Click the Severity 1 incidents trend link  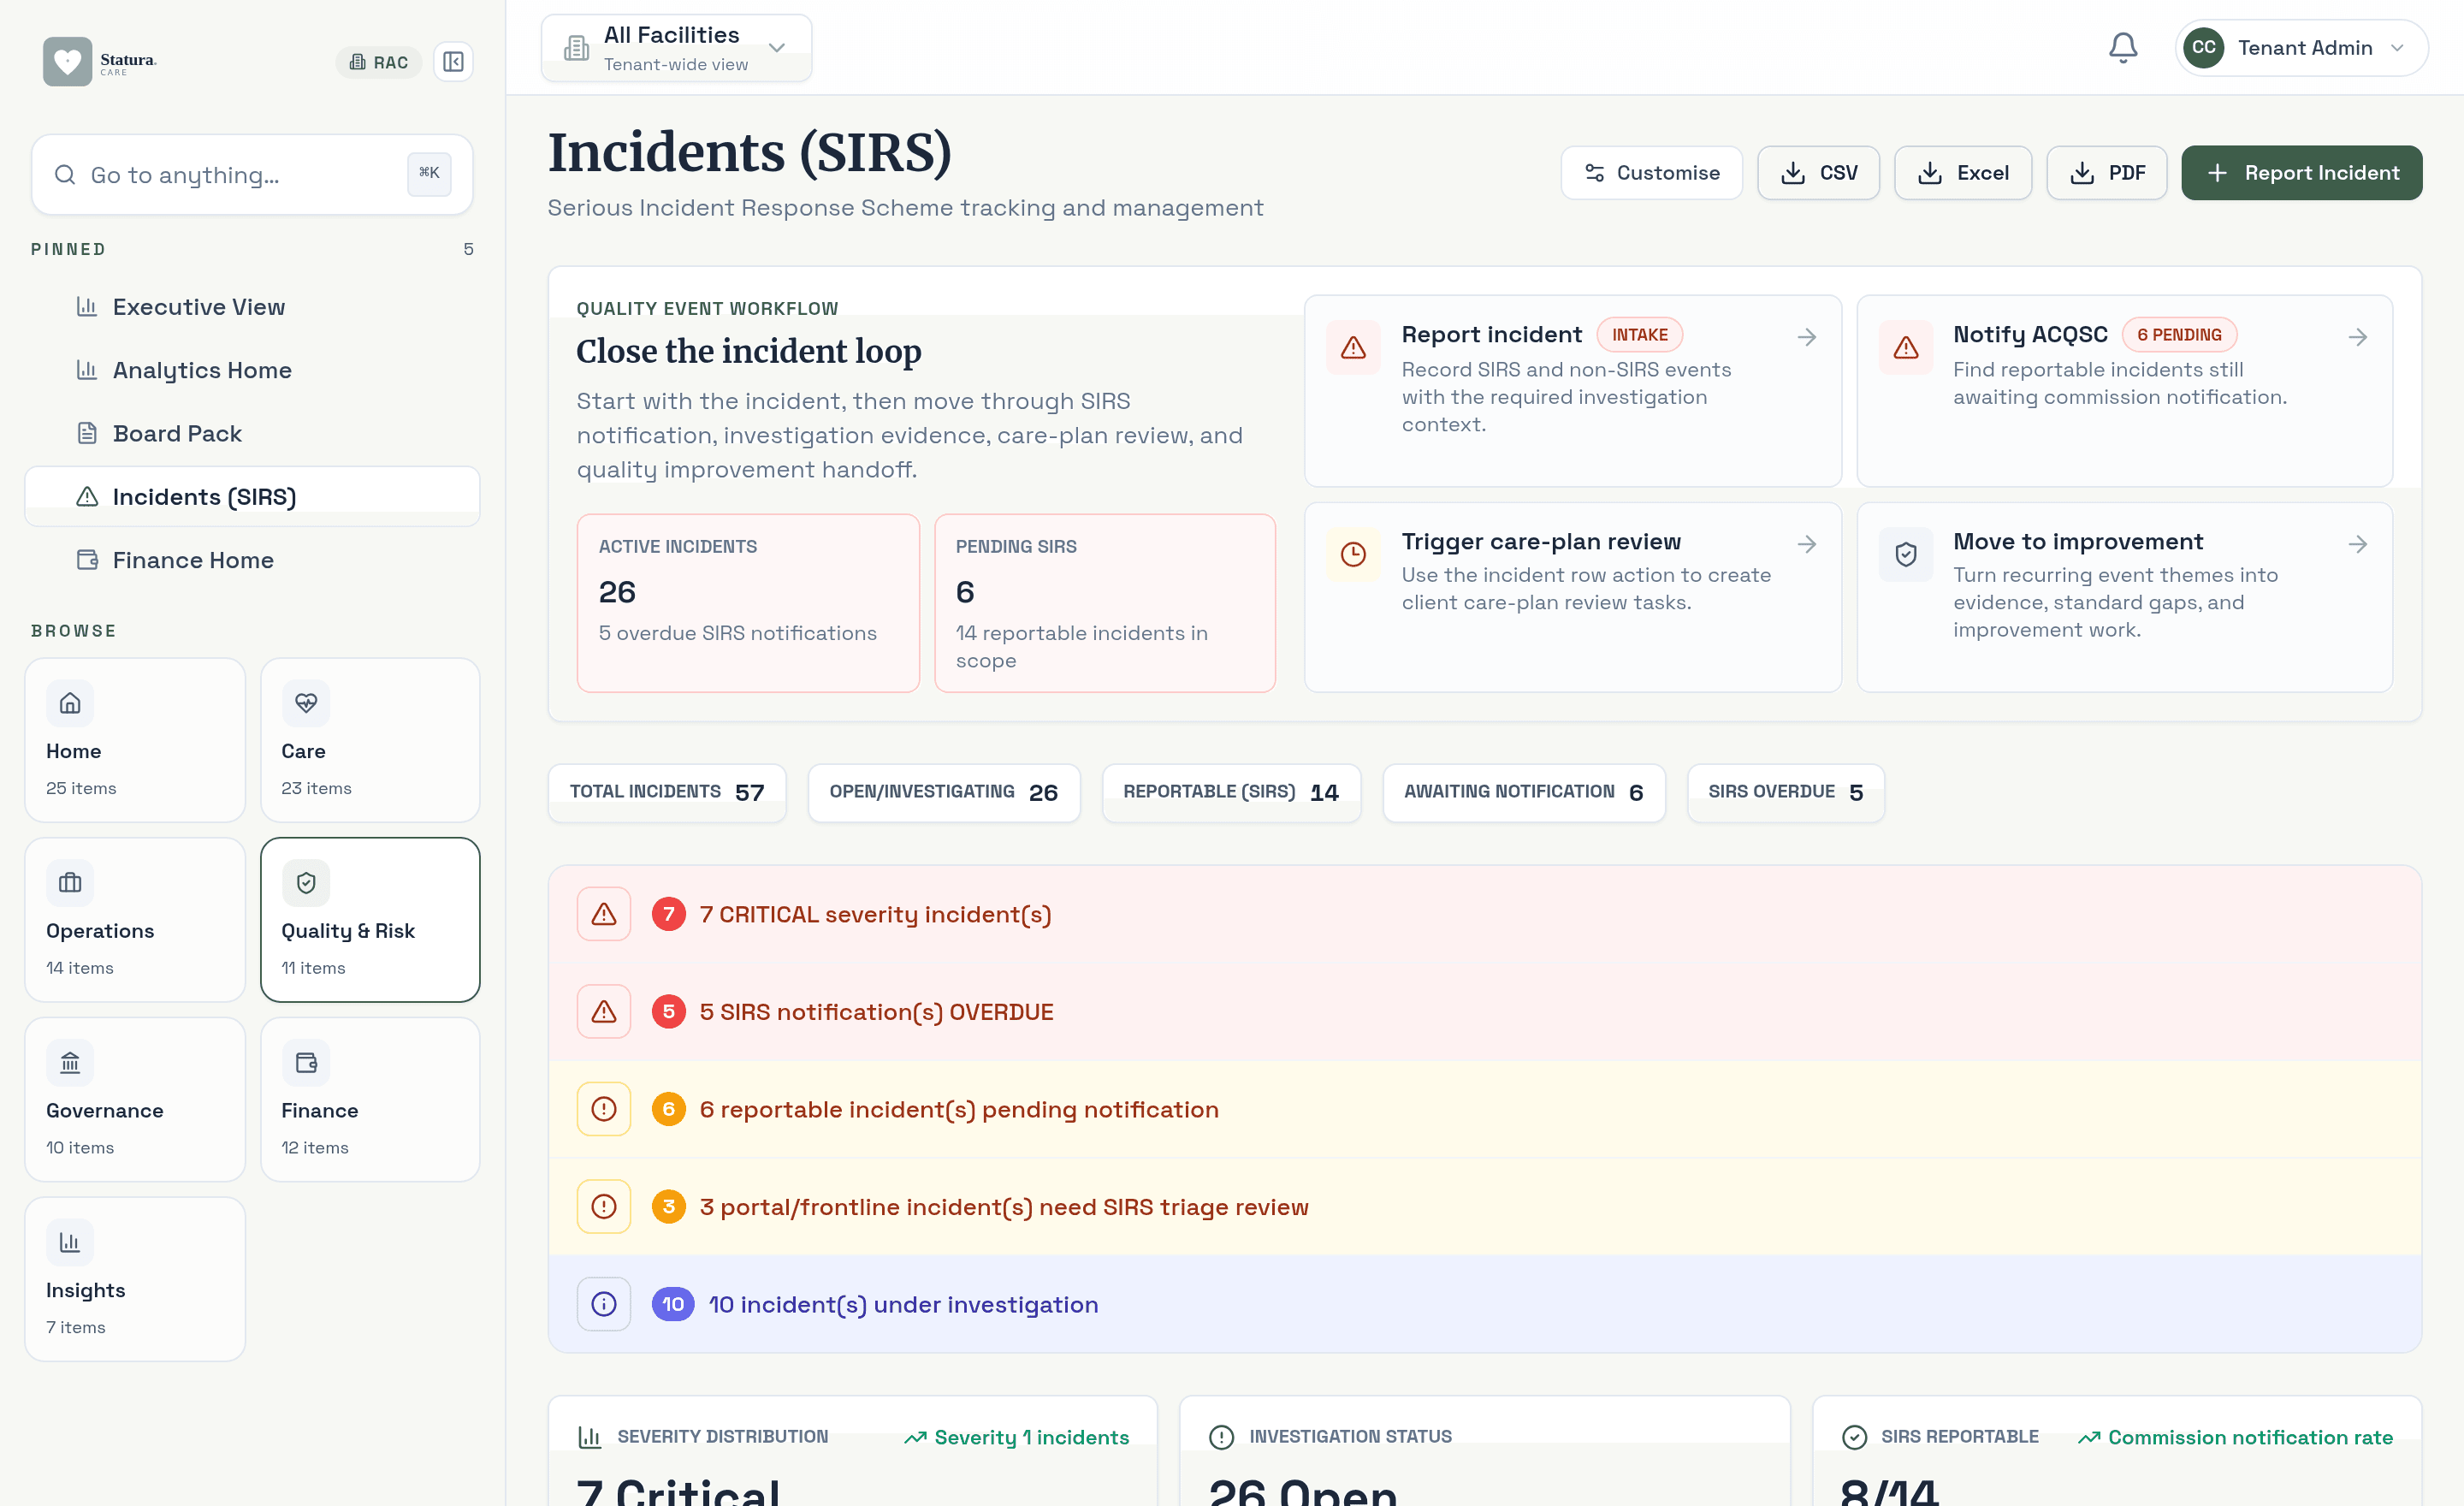(1017, 1437)
